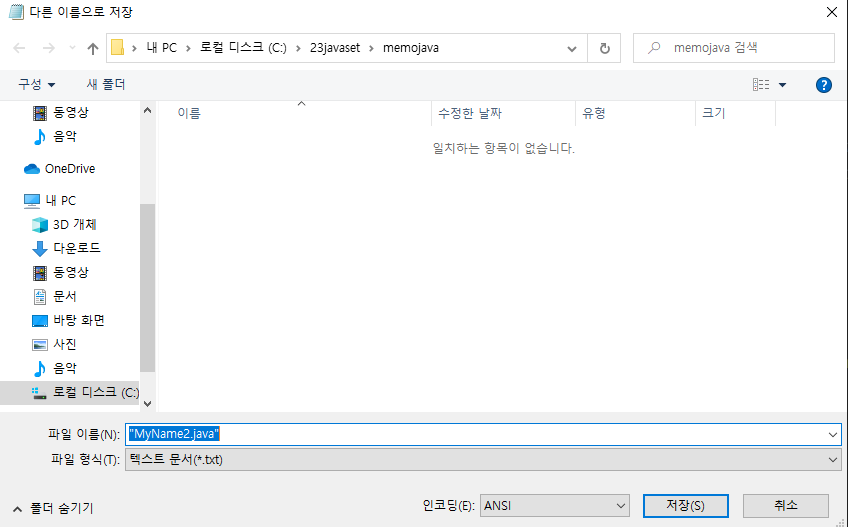Viewport: 848px width, 527px height.
Task: Collapse folders with '폴더 숨기기'
Action: pyautogui.click(x=53, y=509)
